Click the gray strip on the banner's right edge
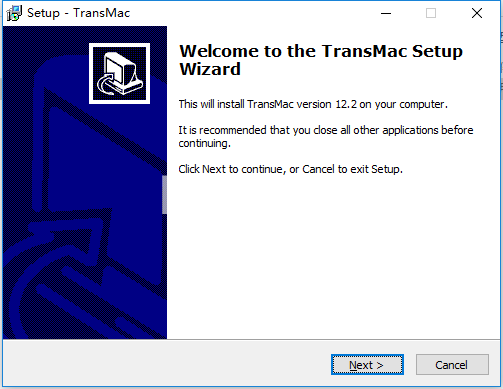 (x=164, y=195)
